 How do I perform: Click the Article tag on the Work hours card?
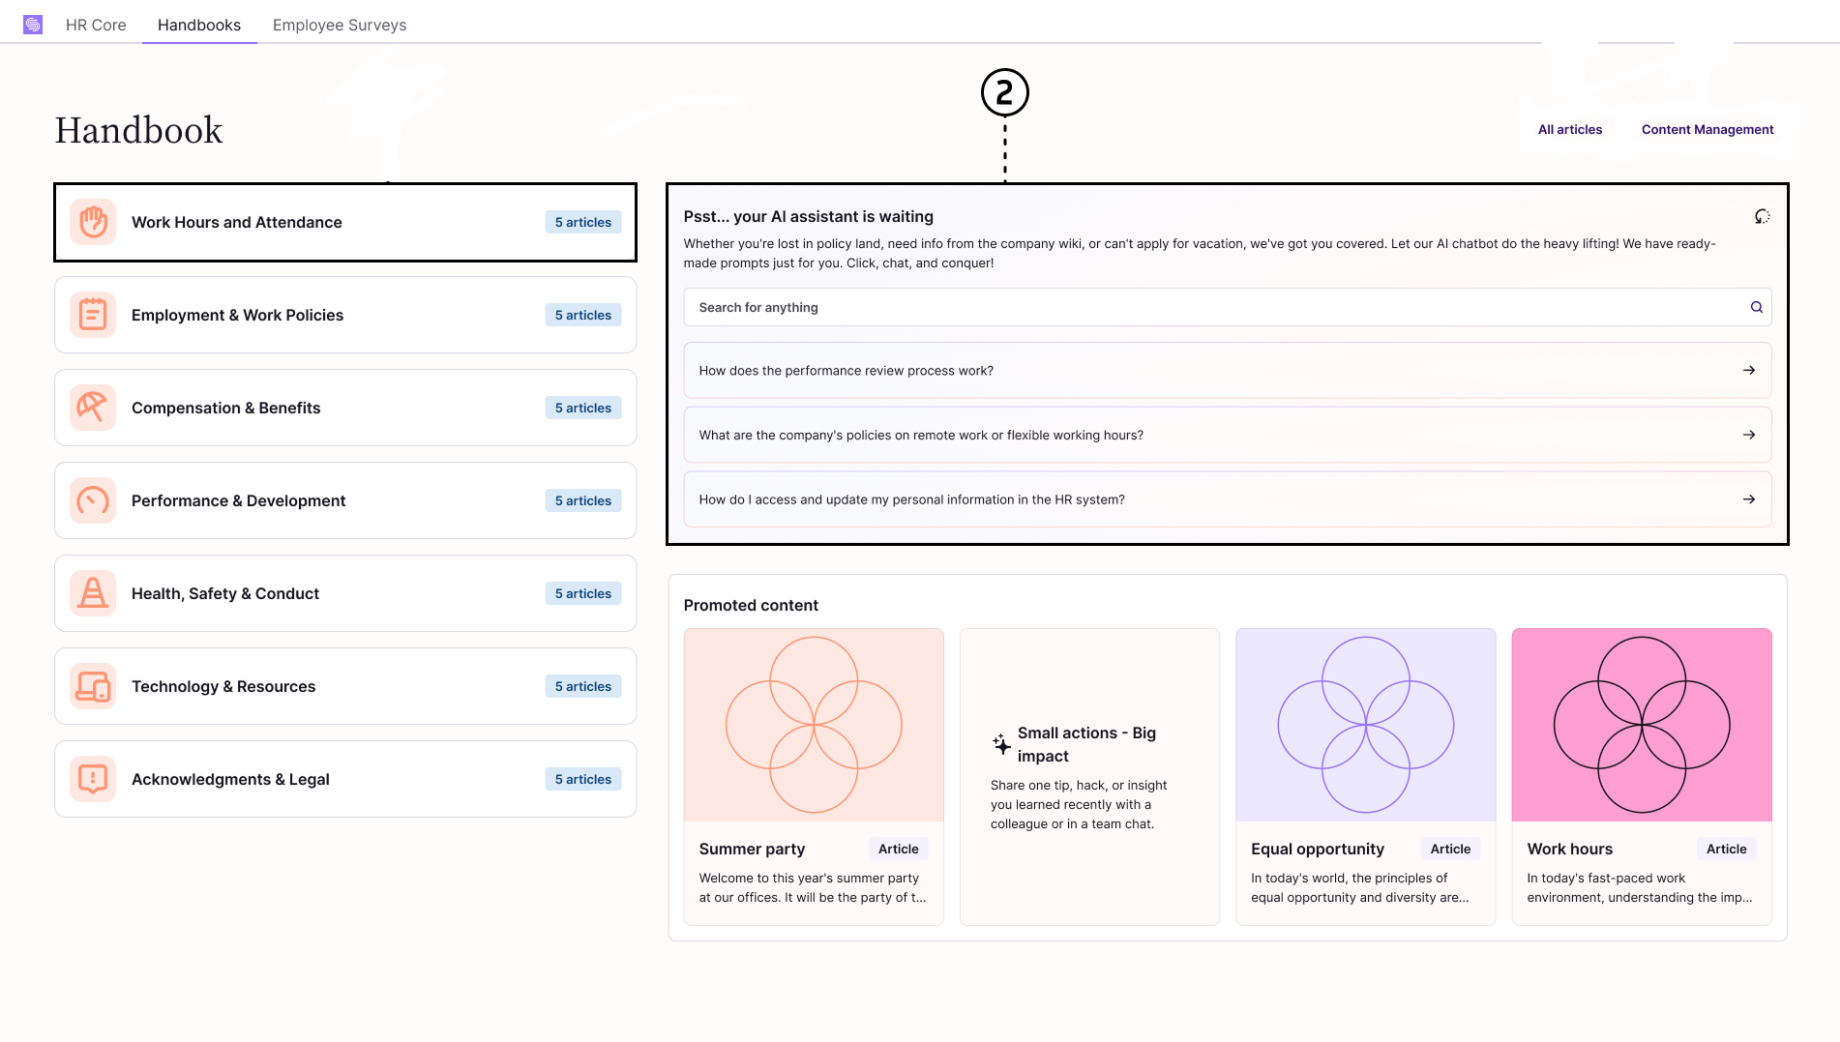click(1726, 849)
